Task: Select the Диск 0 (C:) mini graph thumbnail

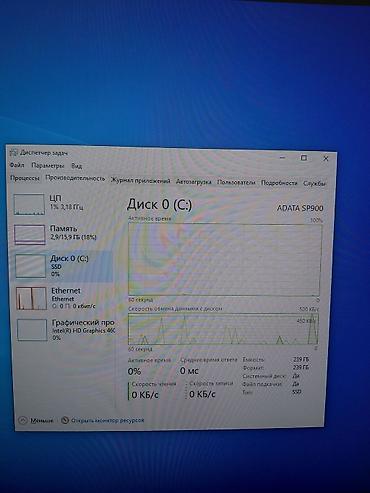Action: coord(30,266)
